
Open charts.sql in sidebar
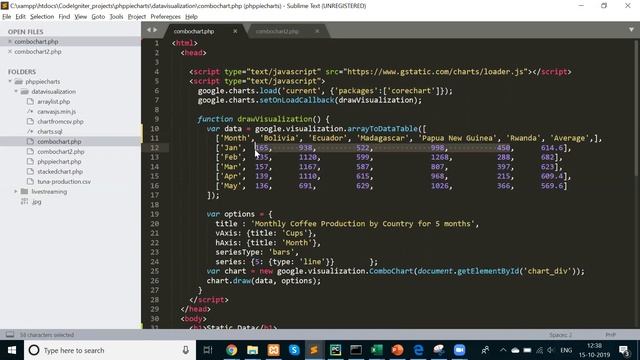tap(50, 131)
